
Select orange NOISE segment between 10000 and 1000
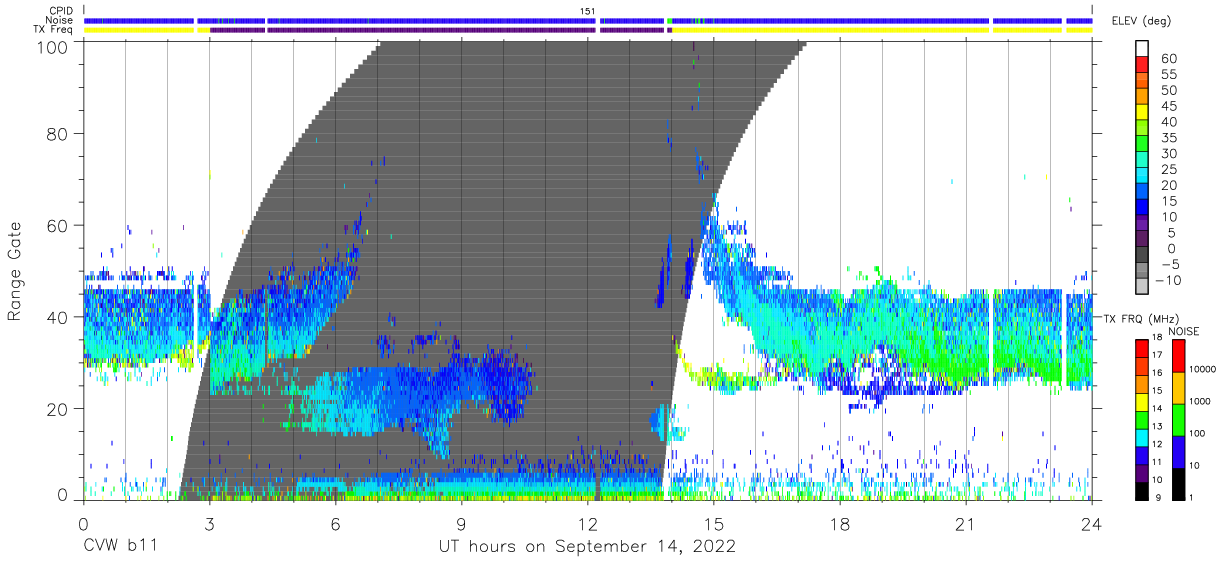click(1178, 388)
